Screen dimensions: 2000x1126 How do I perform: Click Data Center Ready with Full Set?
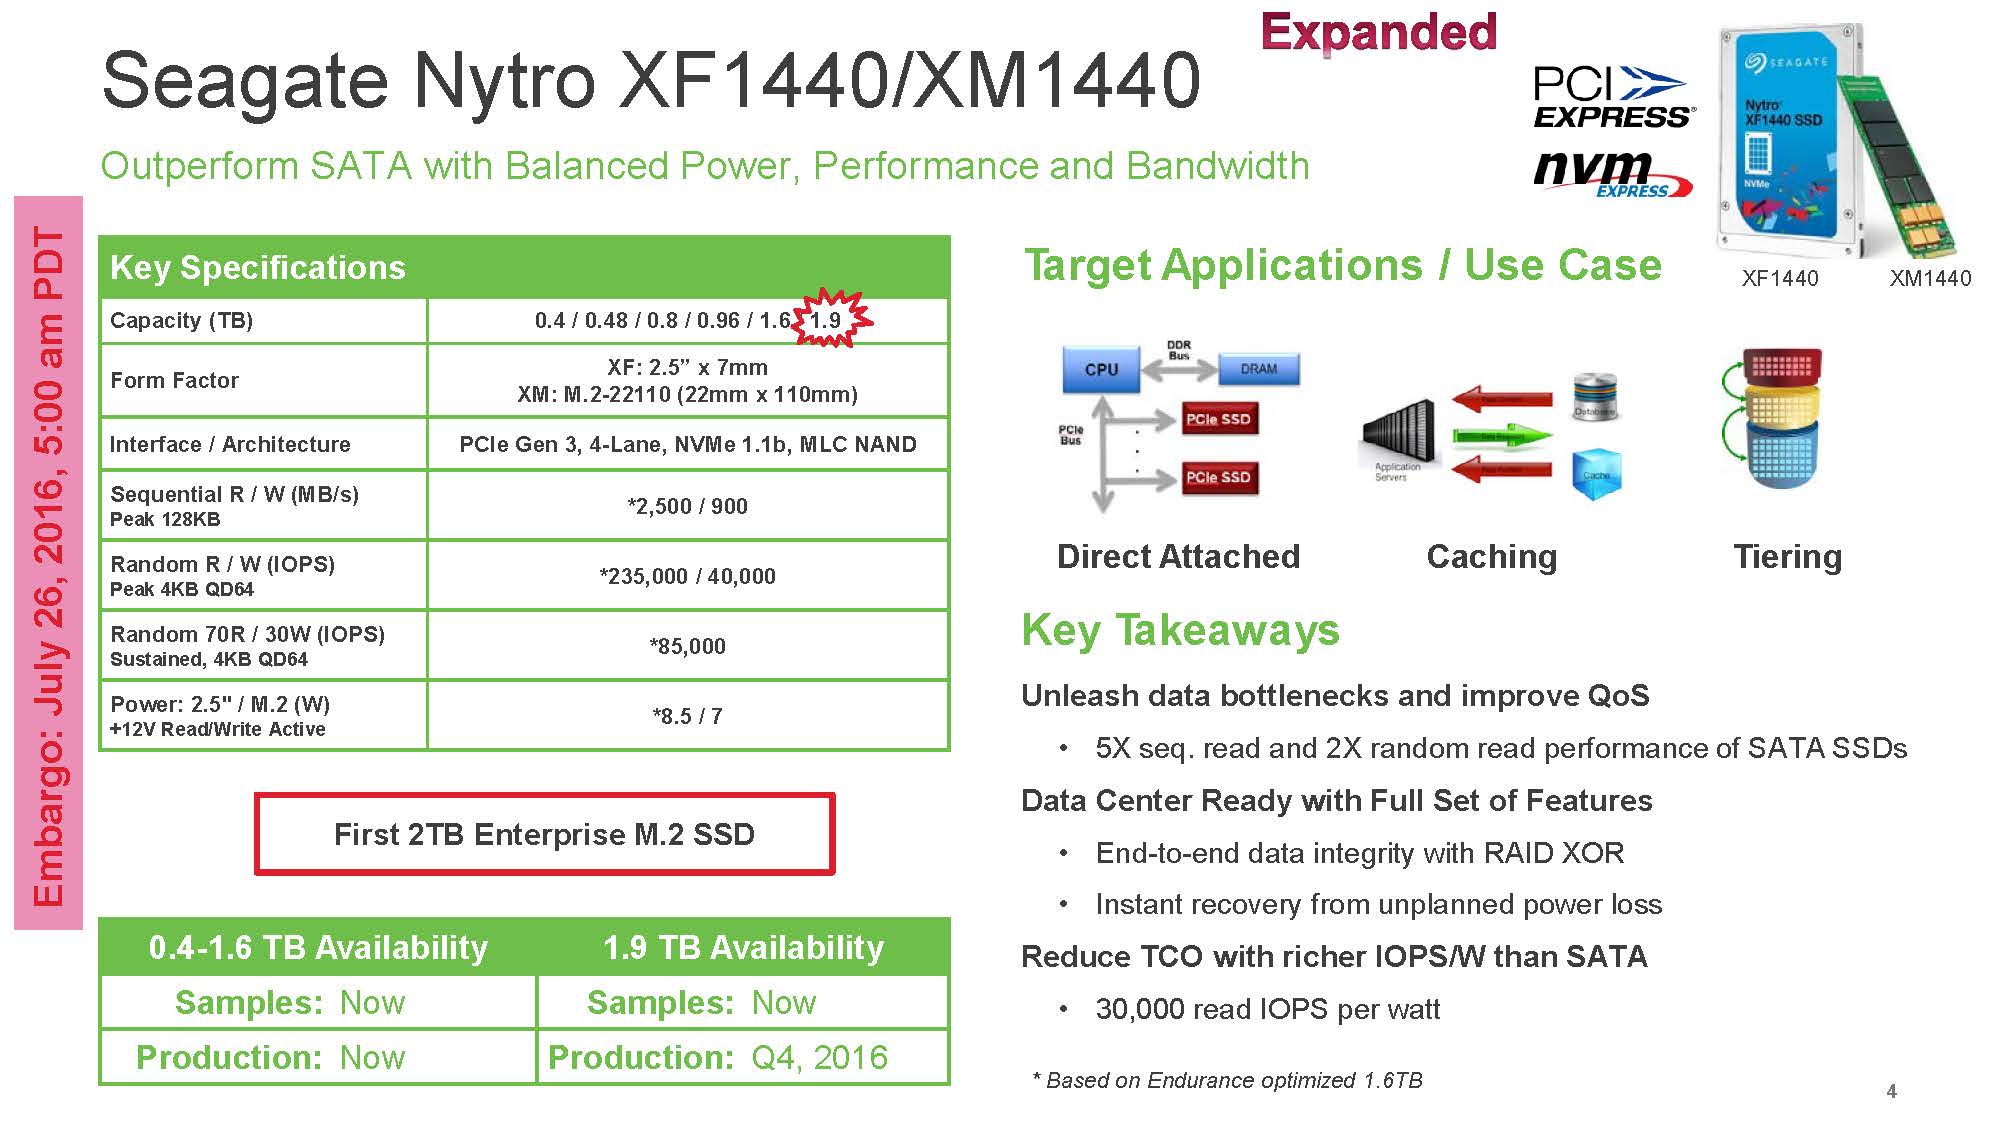point(1336,800)
